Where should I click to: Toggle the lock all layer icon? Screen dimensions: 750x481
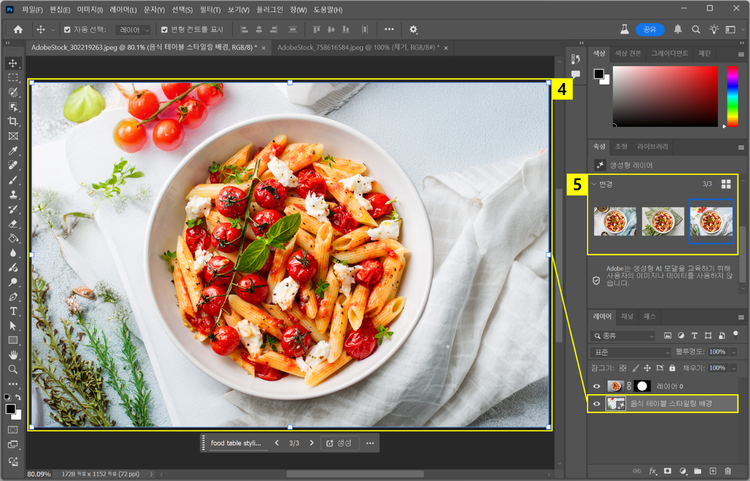pos(672,368)
